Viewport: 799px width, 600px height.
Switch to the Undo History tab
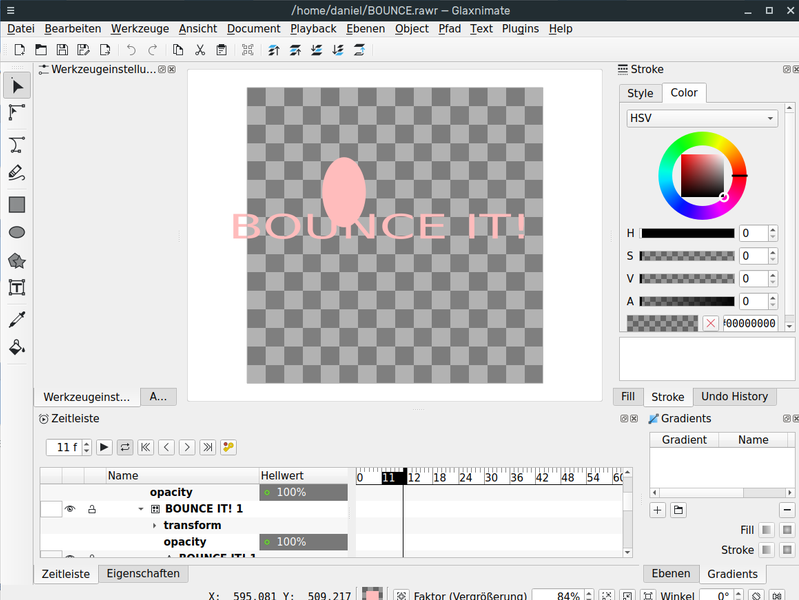[x=734, y=397]
